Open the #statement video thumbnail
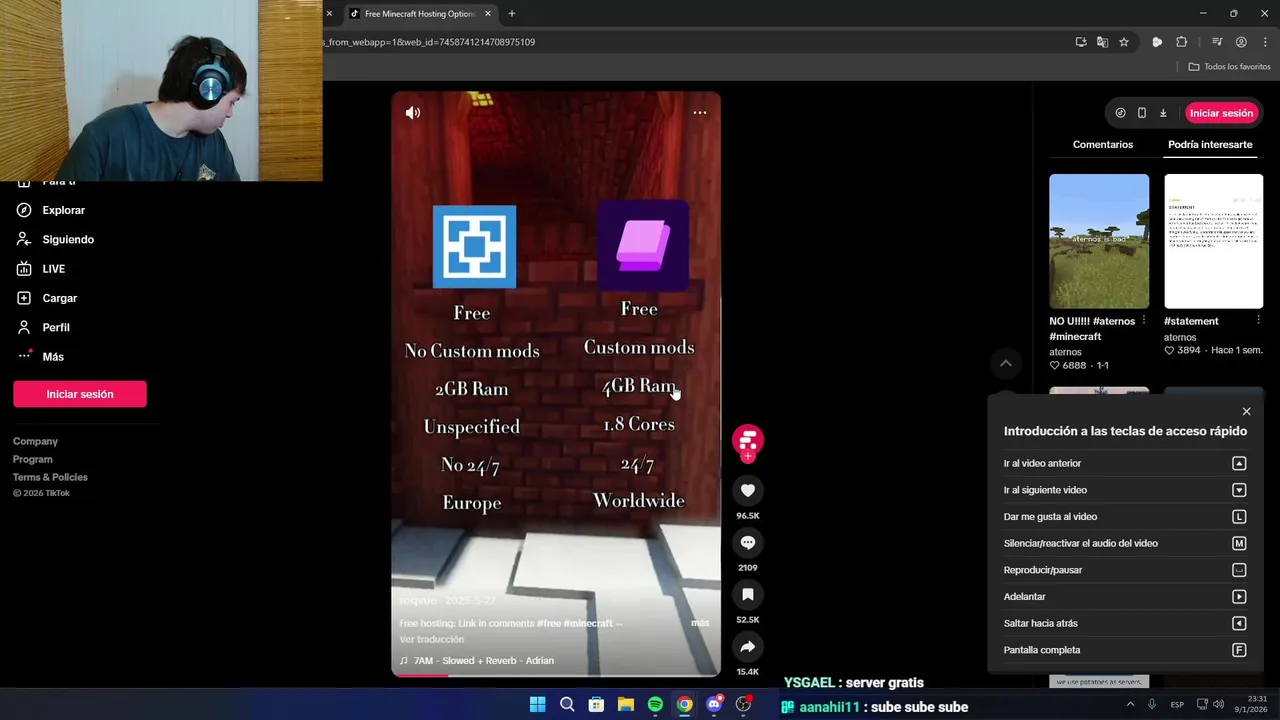Image resolution: width=1280 pixels, height=720 pixels. (x=1214, y=241)
